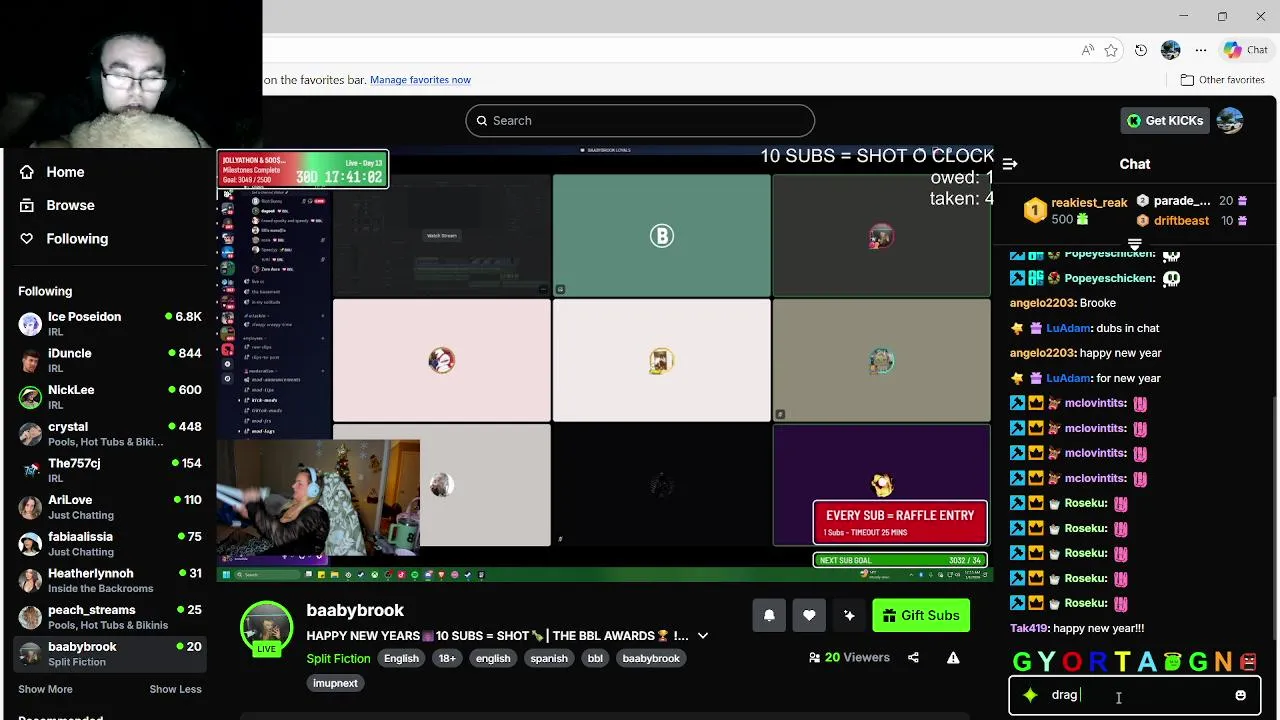Insert the green angel halo emote
The image size is (1280, 720).
1172,661
